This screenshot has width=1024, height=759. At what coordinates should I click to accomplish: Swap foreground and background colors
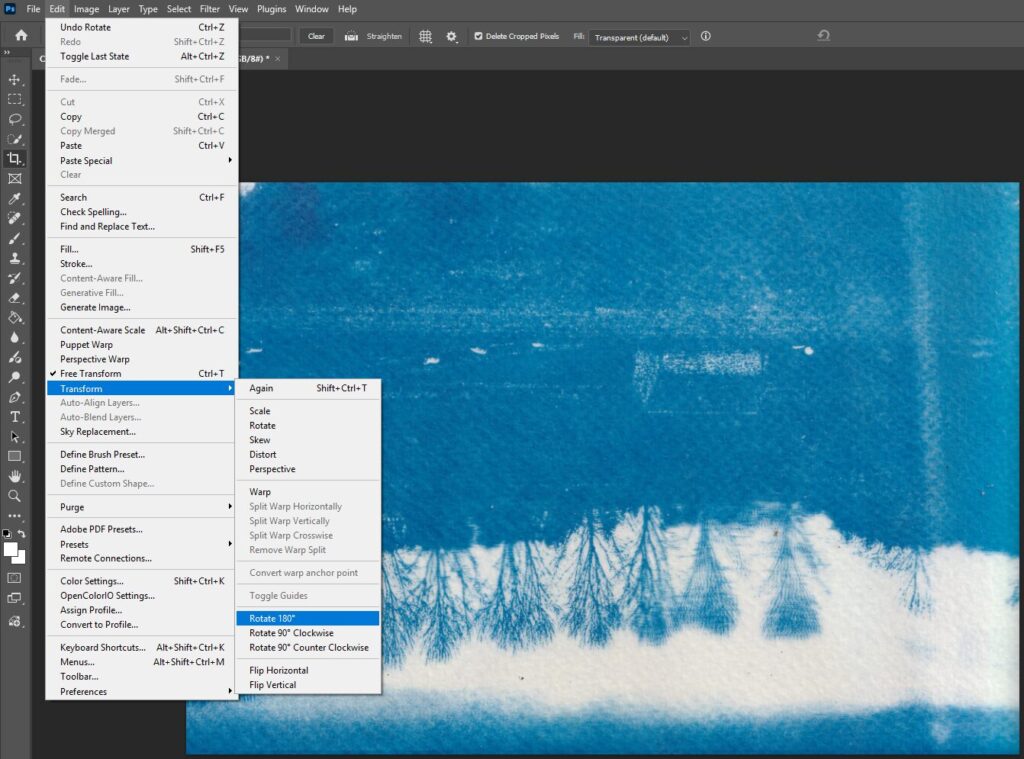[22, 534]
